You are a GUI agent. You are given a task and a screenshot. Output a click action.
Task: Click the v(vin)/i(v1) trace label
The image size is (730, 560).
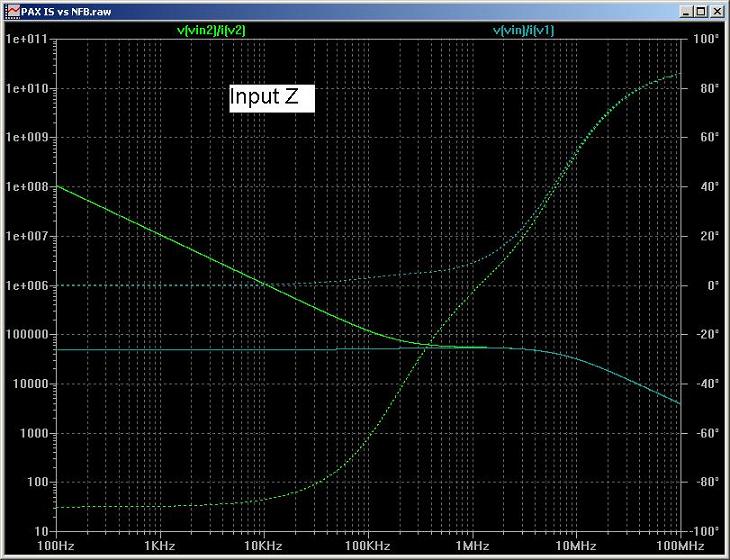(x=523, y=31)
